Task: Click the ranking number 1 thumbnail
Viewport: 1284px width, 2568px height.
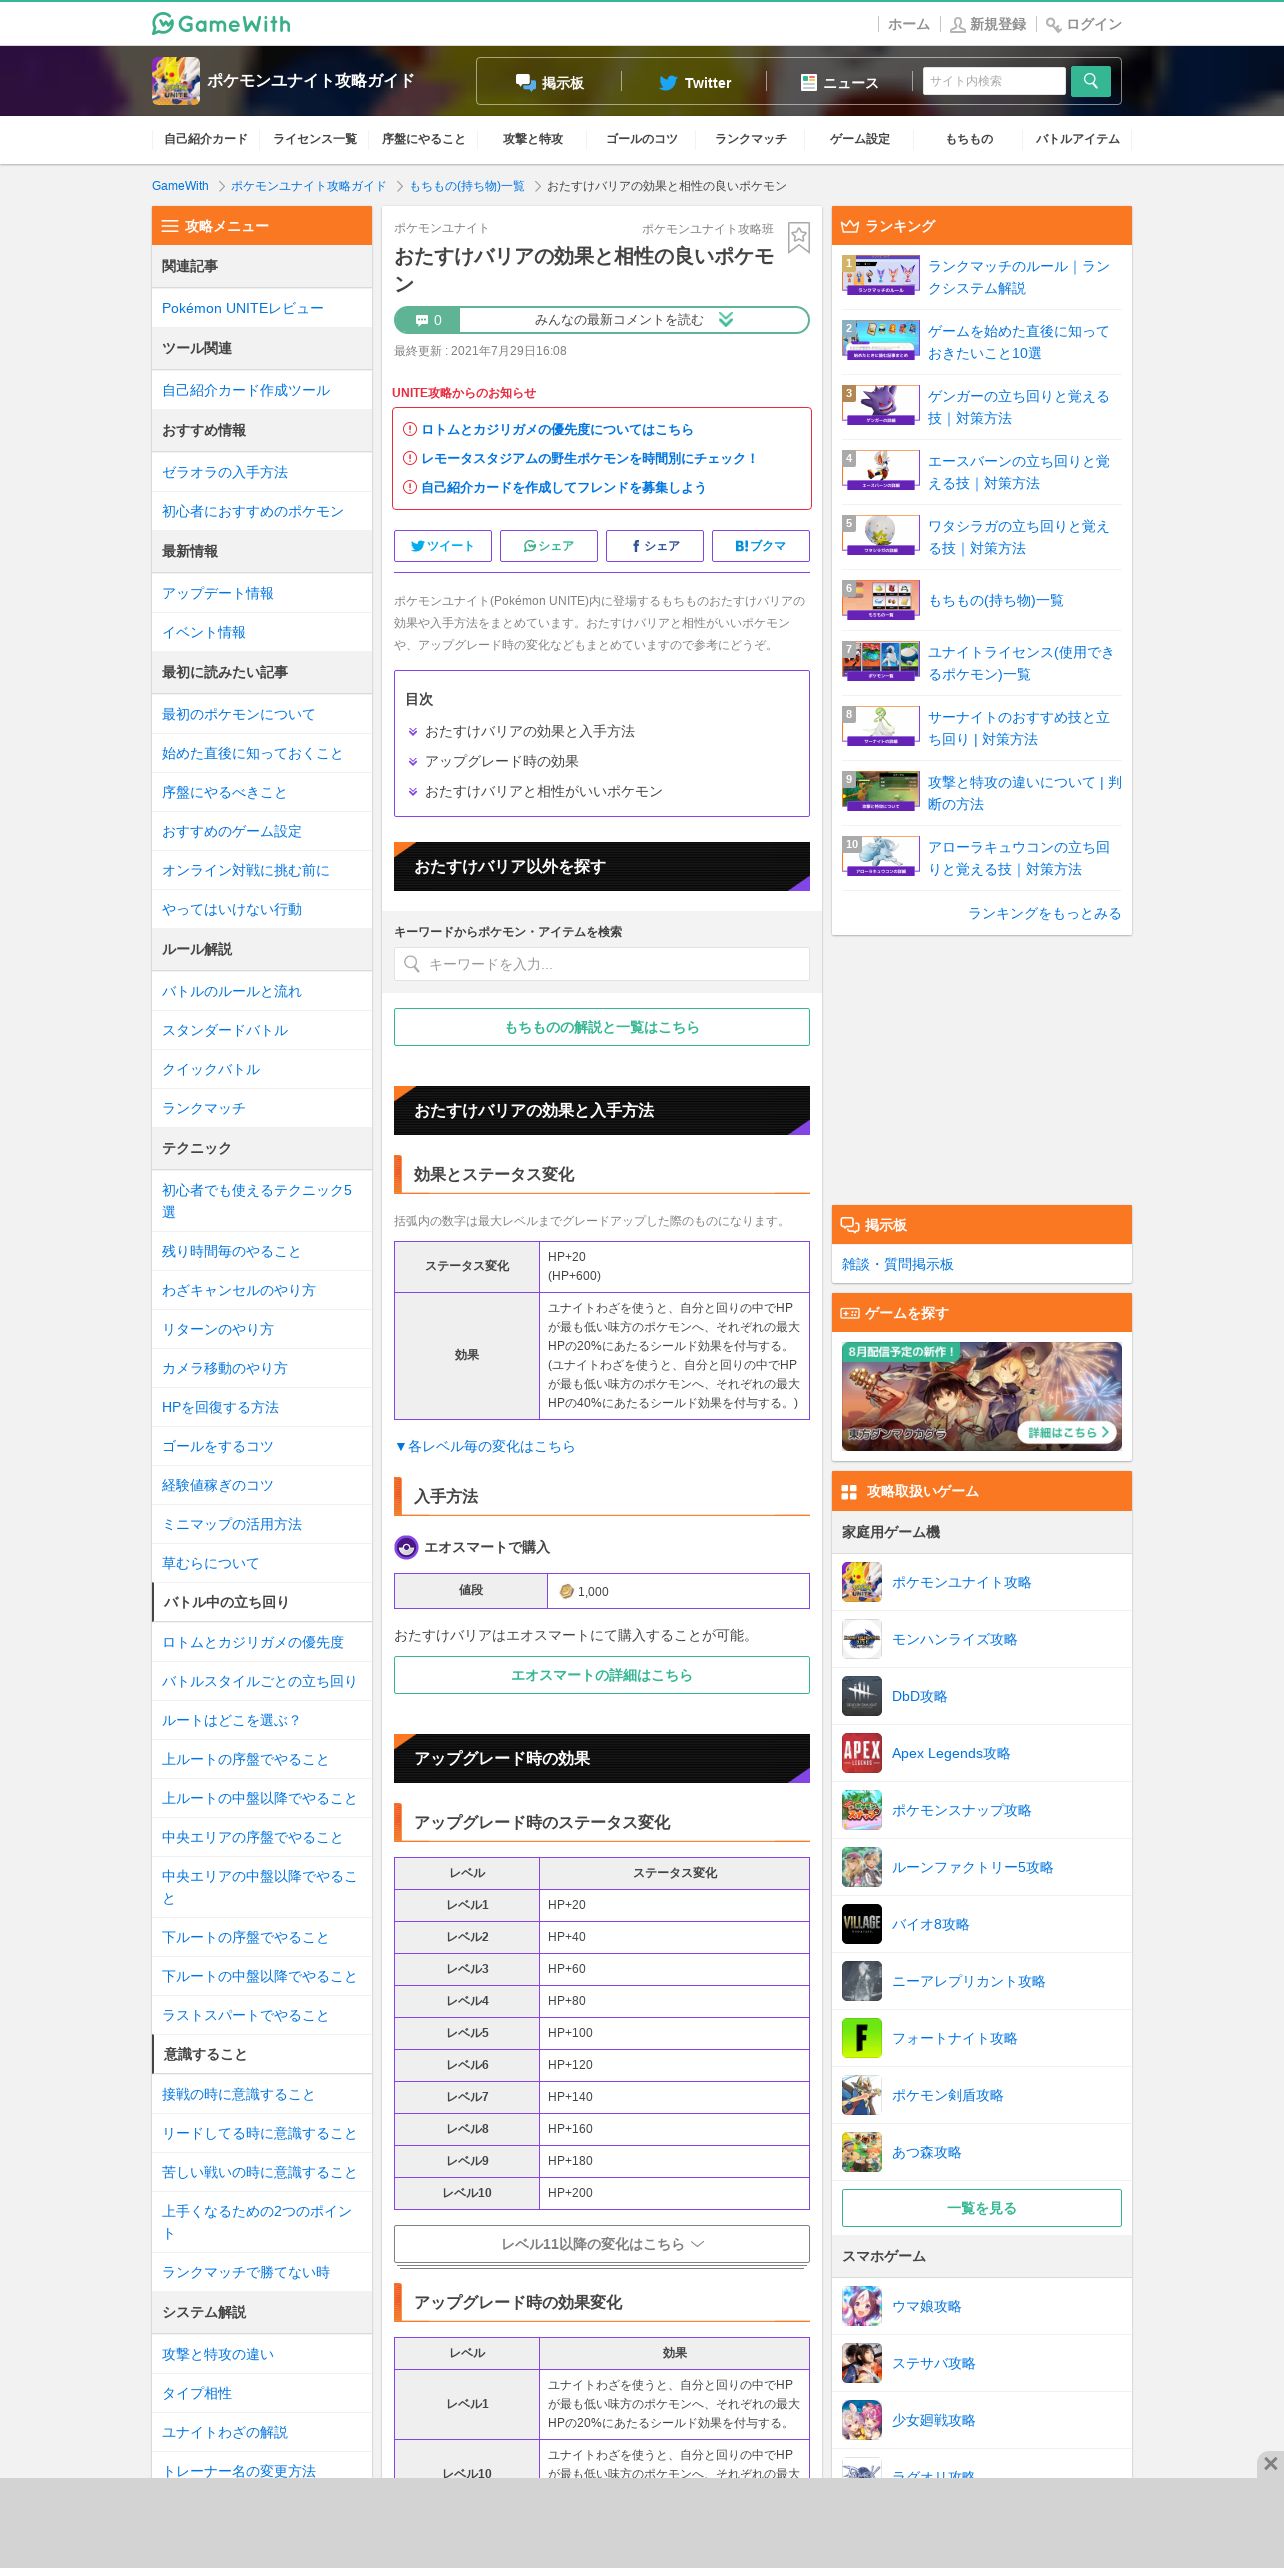Action: tap(881, 276)
